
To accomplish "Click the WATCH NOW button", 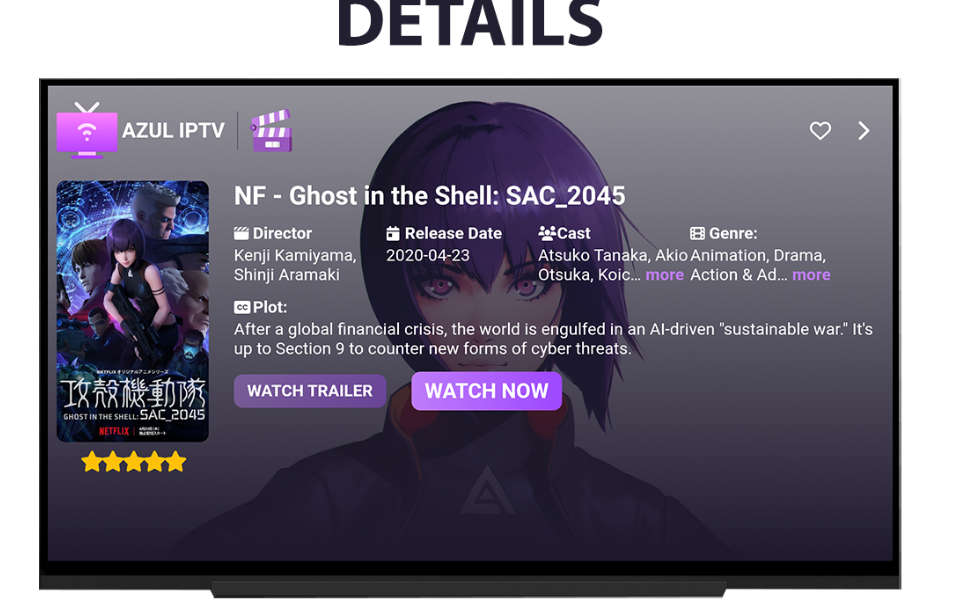I will [487, 391].
